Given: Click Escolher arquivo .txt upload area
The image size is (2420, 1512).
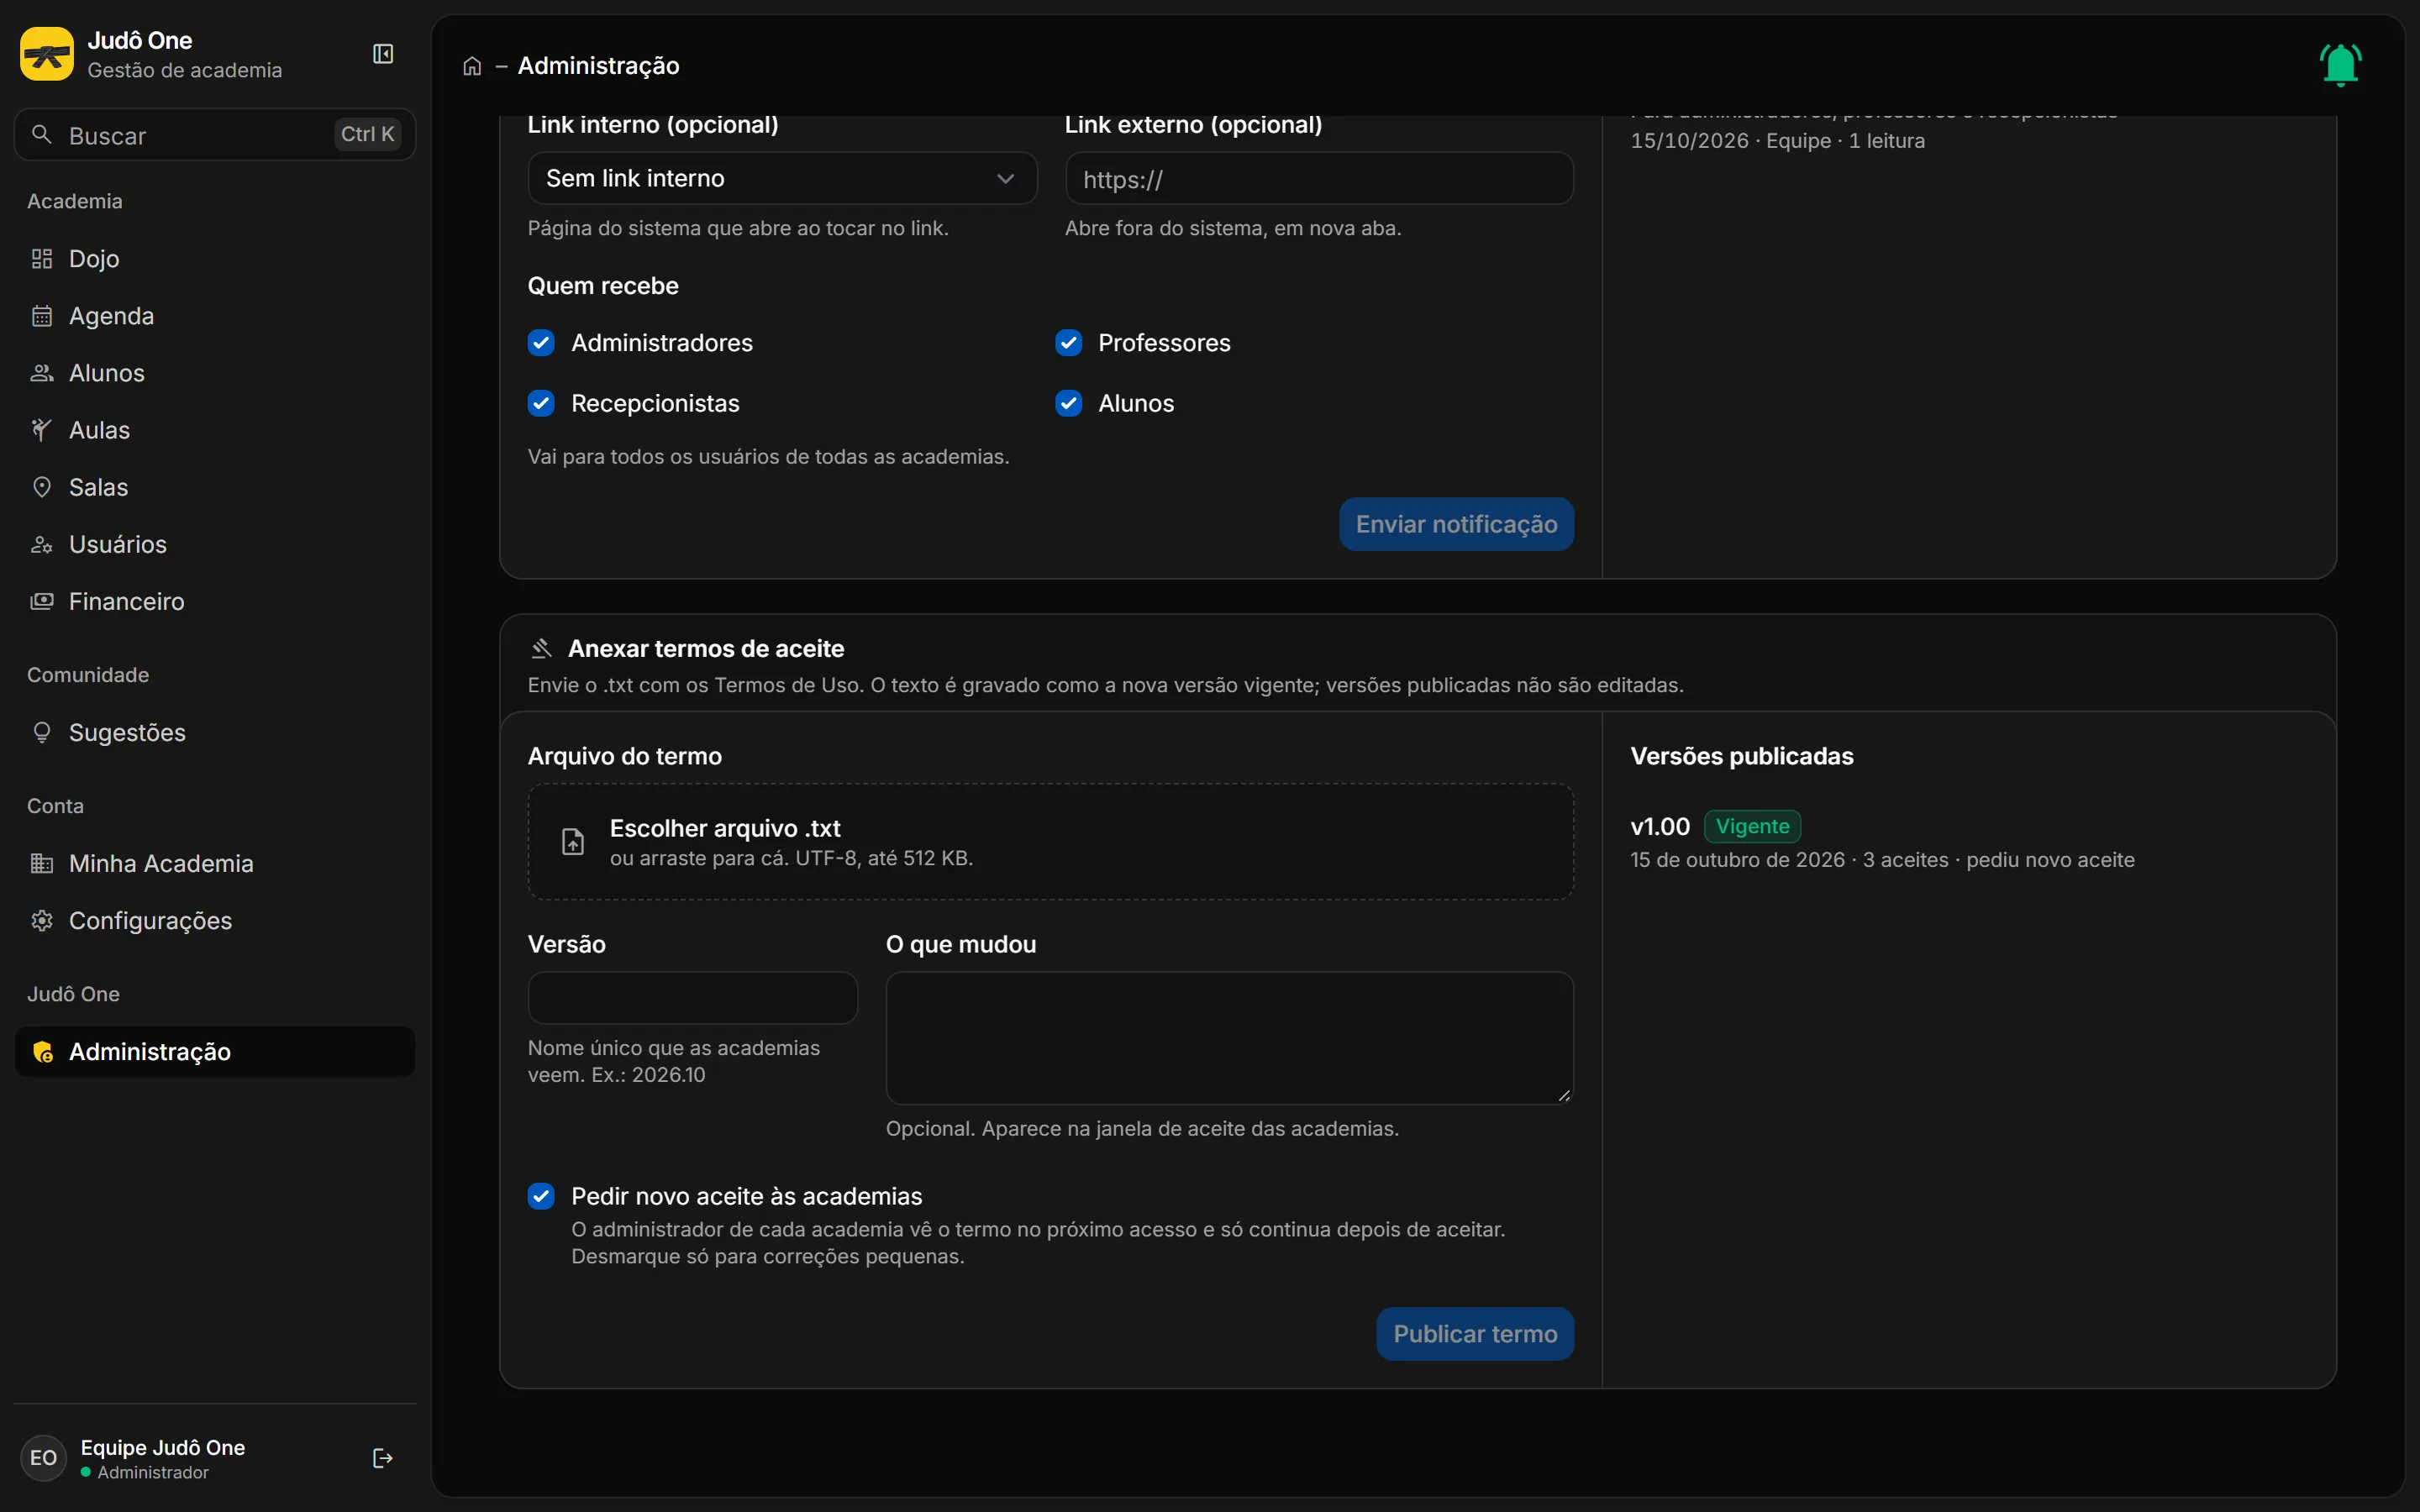Looking at the screenshot, I should [1050, 842].
